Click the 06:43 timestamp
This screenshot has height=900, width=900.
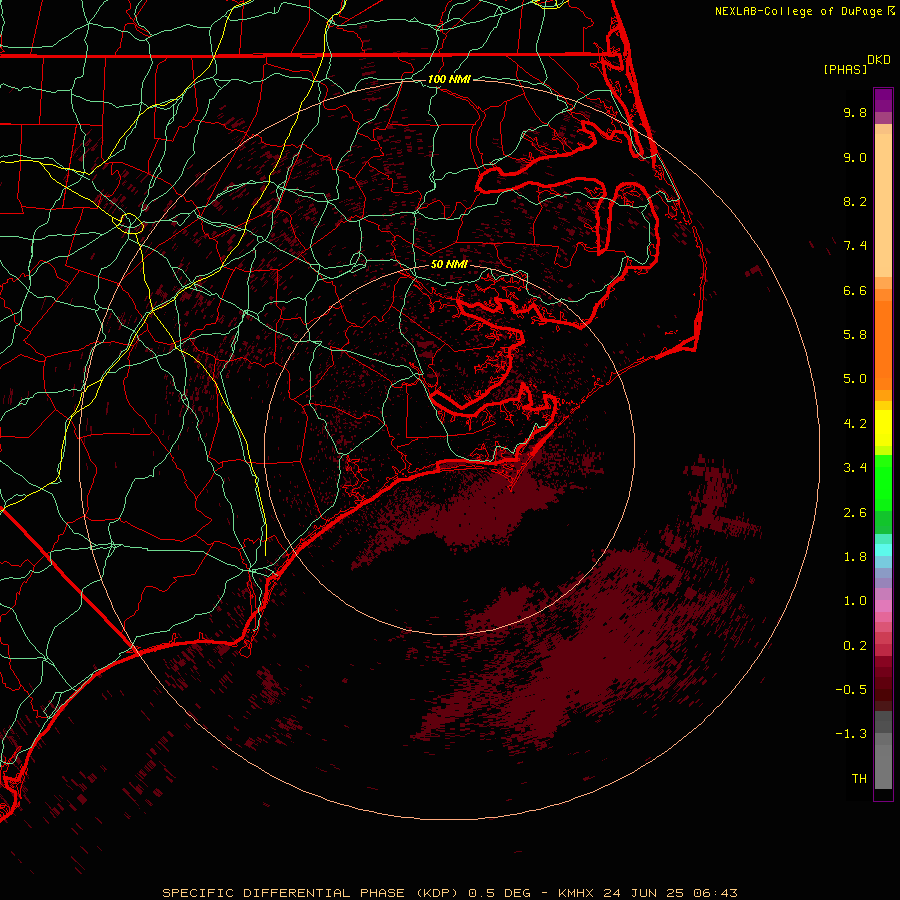tap(715, 893)
